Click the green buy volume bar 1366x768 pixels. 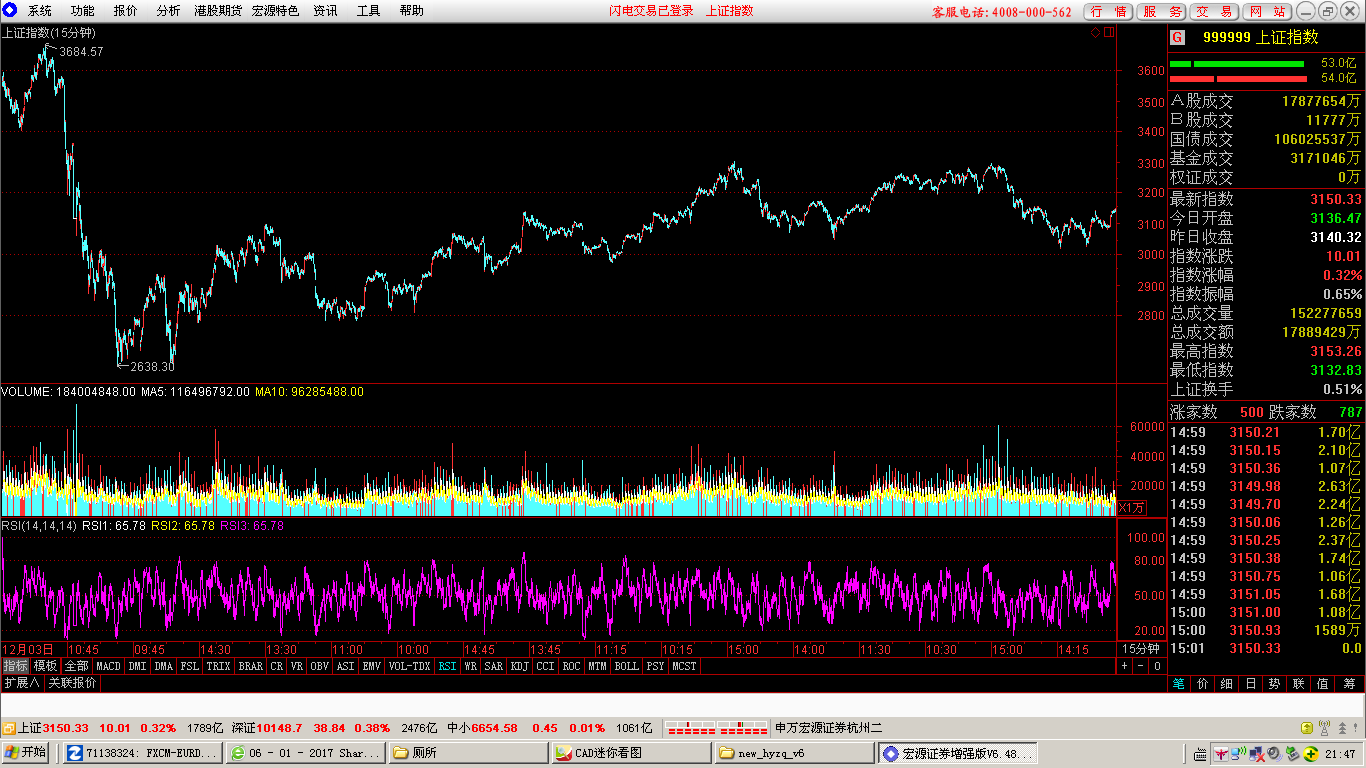(x=1237, y=63)
